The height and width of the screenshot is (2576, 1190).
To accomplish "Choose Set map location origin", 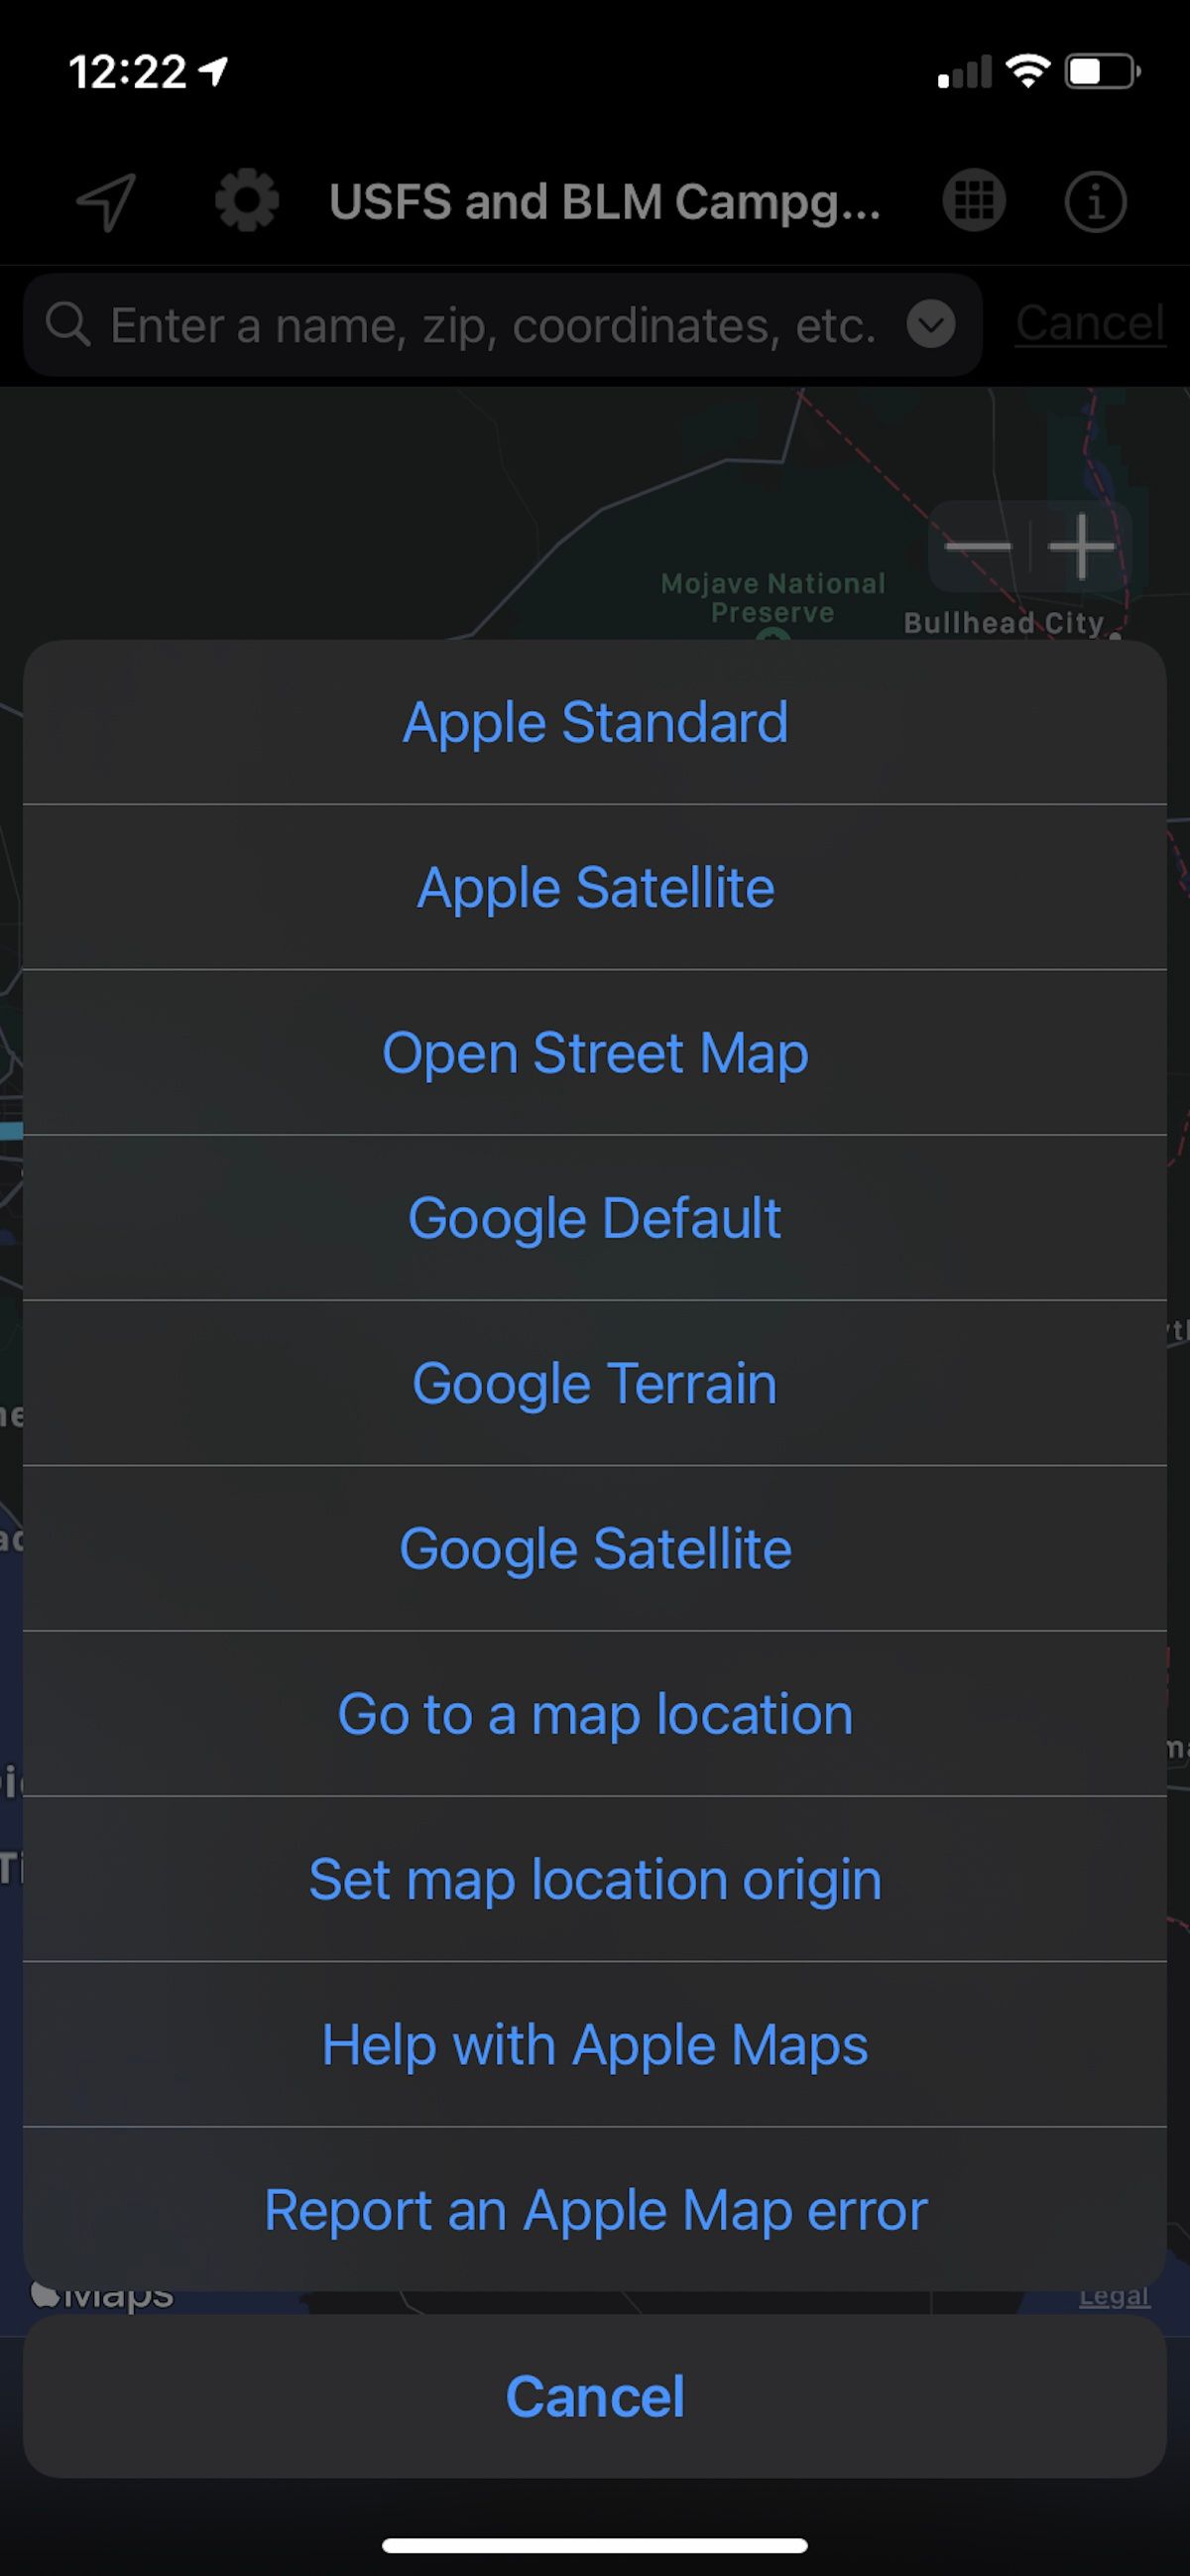I will click(x=595, y=1879).
